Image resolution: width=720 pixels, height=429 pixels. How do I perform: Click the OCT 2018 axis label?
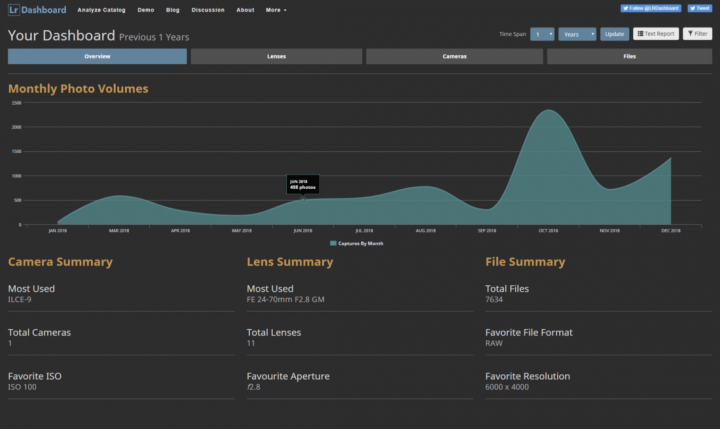(548, 231)
